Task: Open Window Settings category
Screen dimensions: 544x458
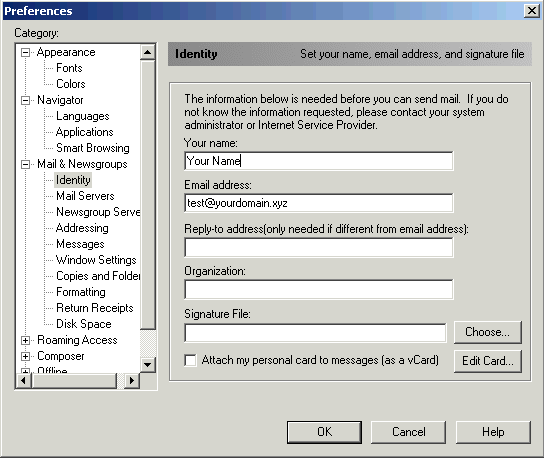Action: pos(96,260)
